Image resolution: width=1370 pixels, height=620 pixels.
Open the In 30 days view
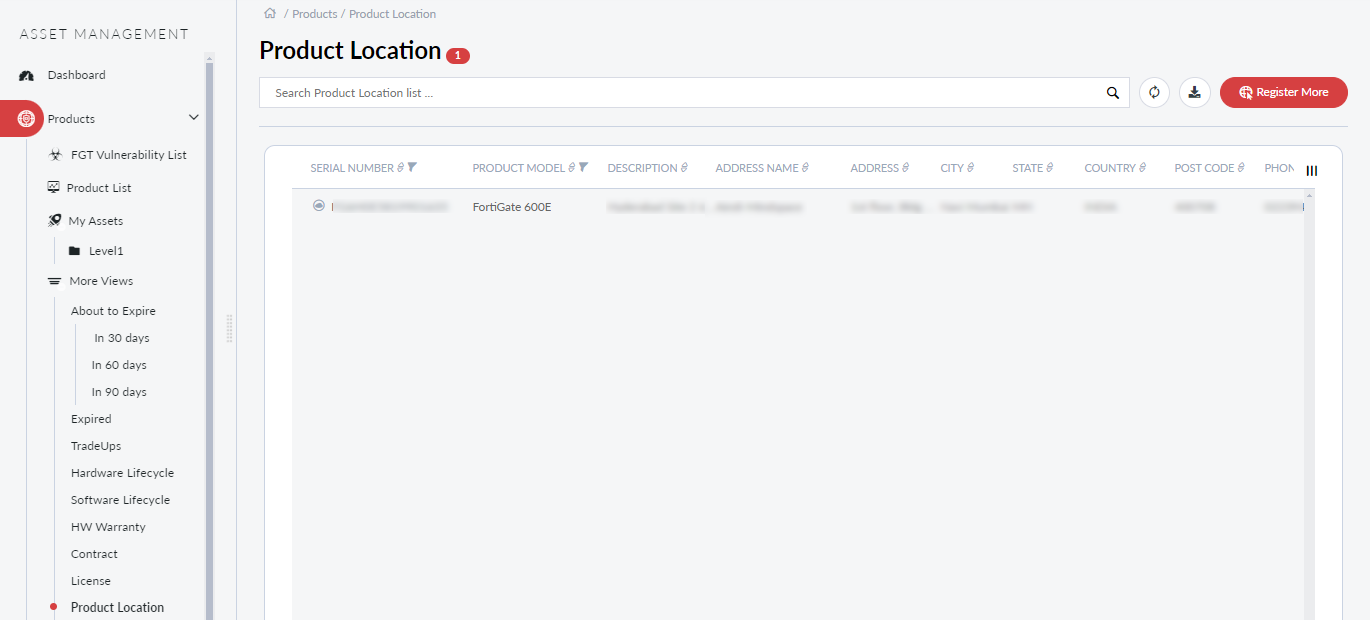(122, 338)
